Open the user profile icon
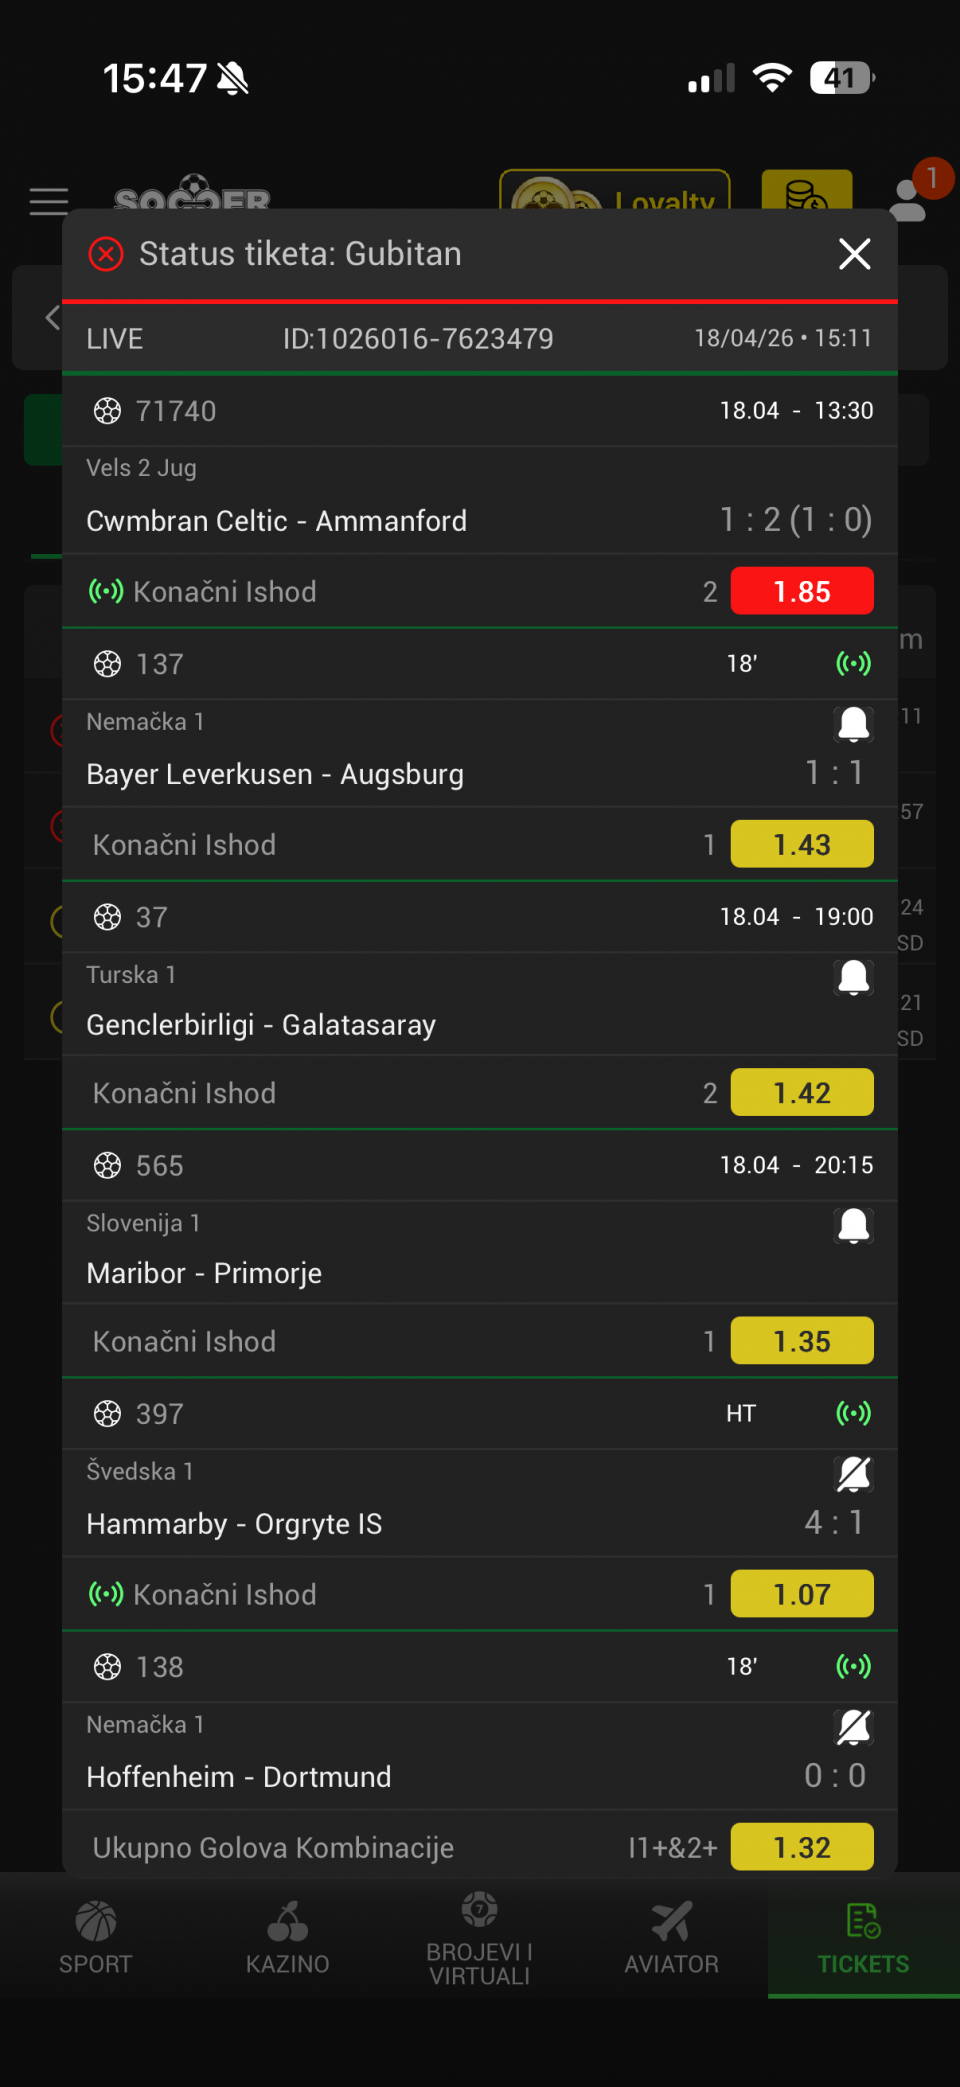 (x=908, y=198)
